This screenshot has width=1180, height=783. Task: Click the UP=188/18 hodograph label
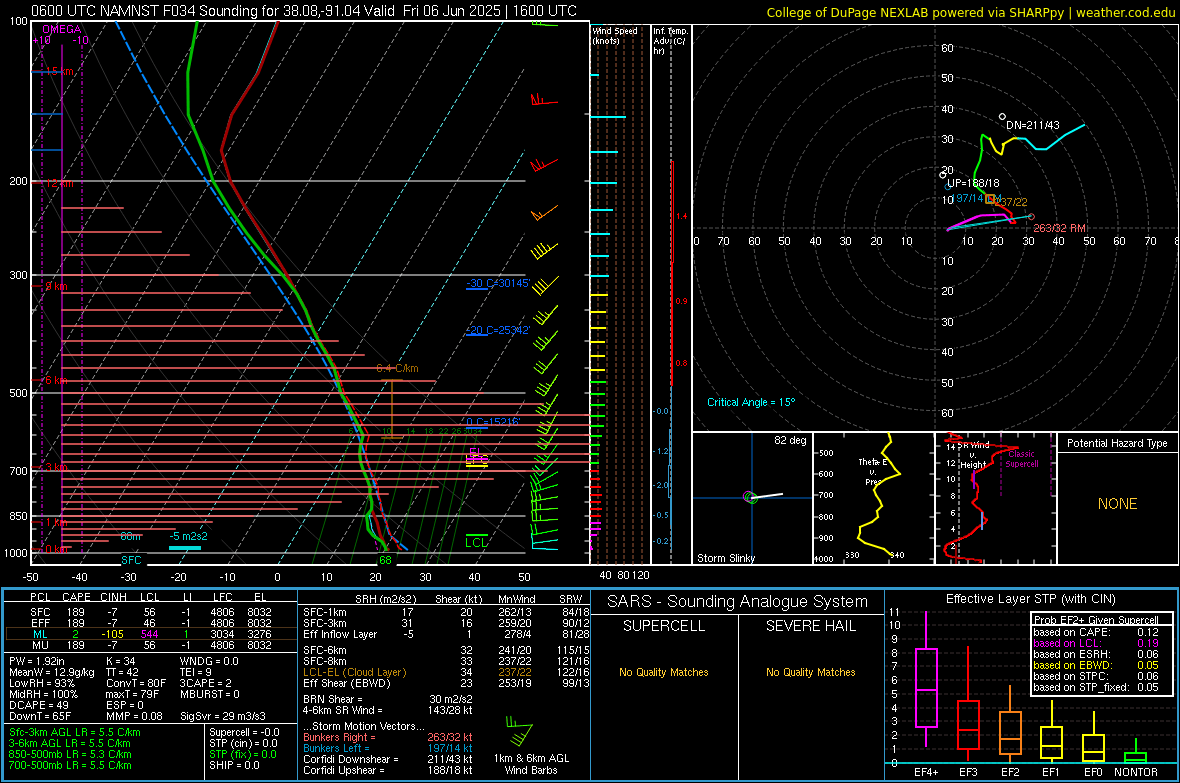[972, 183]
